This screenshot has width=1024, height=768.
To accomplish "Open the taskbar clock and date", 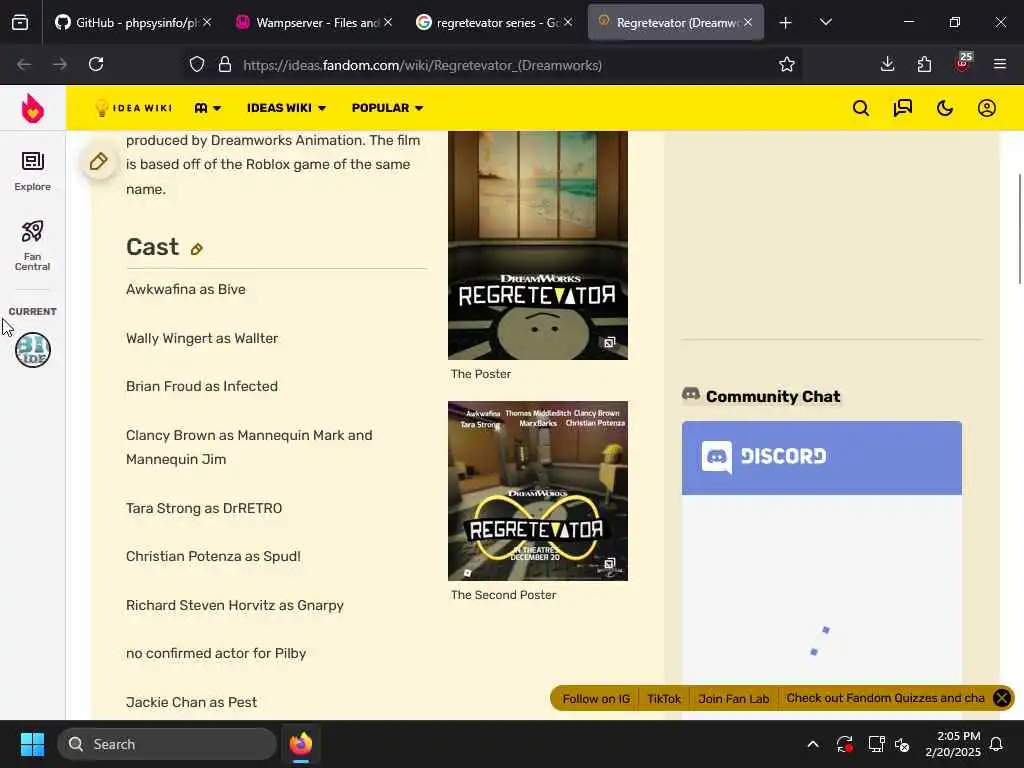I will (953, 744).
